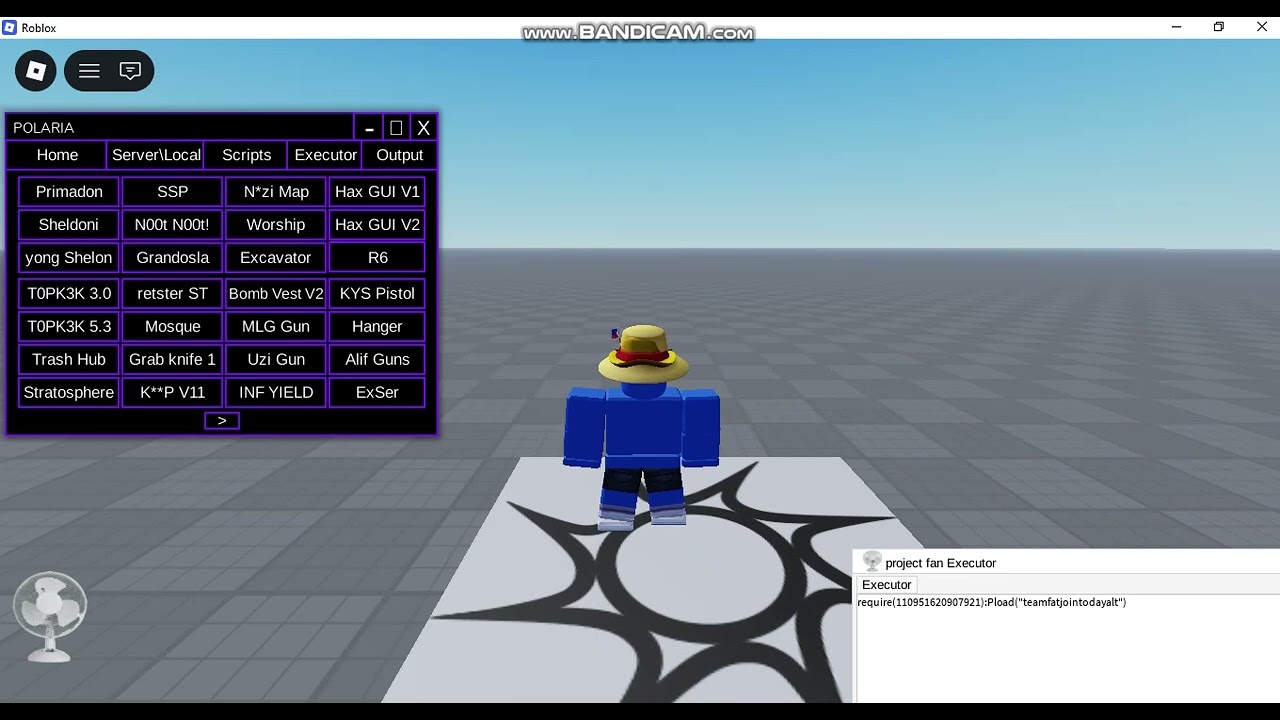Run the Uzi Gun script
1280x720 pixels.
pos(276,360)
